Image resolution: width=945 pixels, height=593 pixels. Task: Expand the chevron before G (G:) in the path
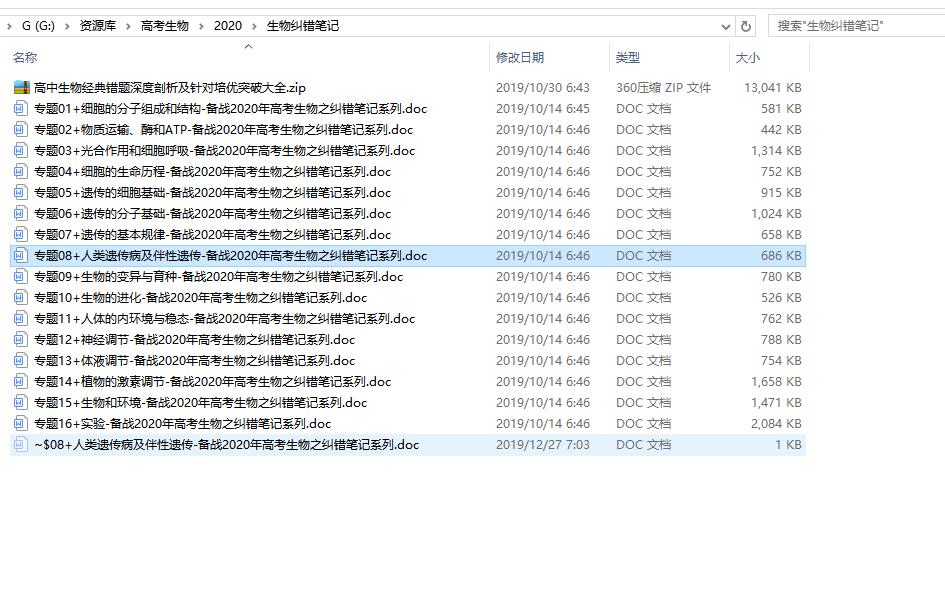(x=9, y=26)
